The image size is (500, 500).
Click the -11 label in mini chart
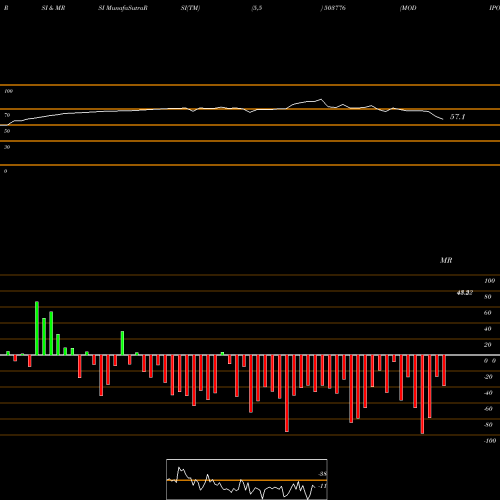pos(322,486)
